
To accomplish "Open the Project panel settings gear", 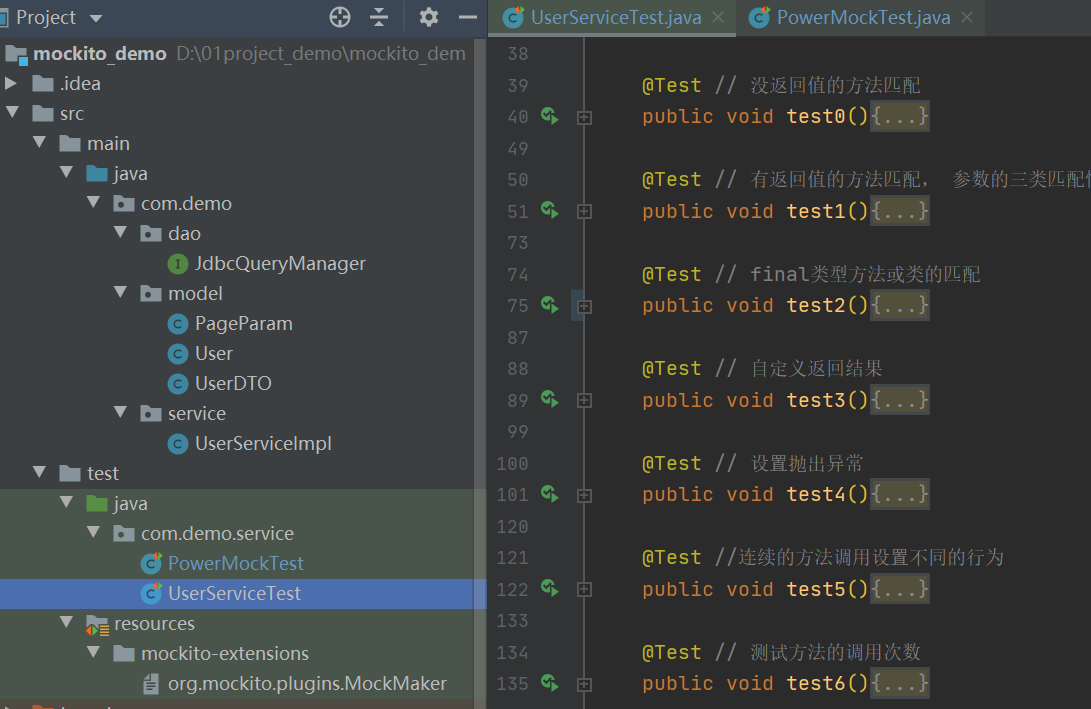I will [428, 17].
